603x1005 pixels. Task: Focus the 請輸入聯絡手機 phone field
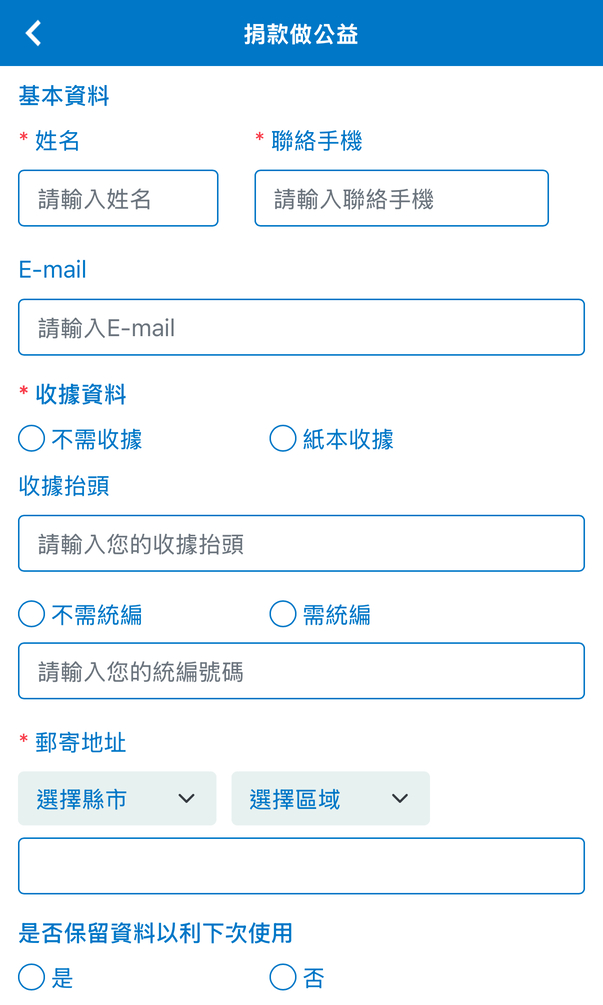[x=401, y=198]
